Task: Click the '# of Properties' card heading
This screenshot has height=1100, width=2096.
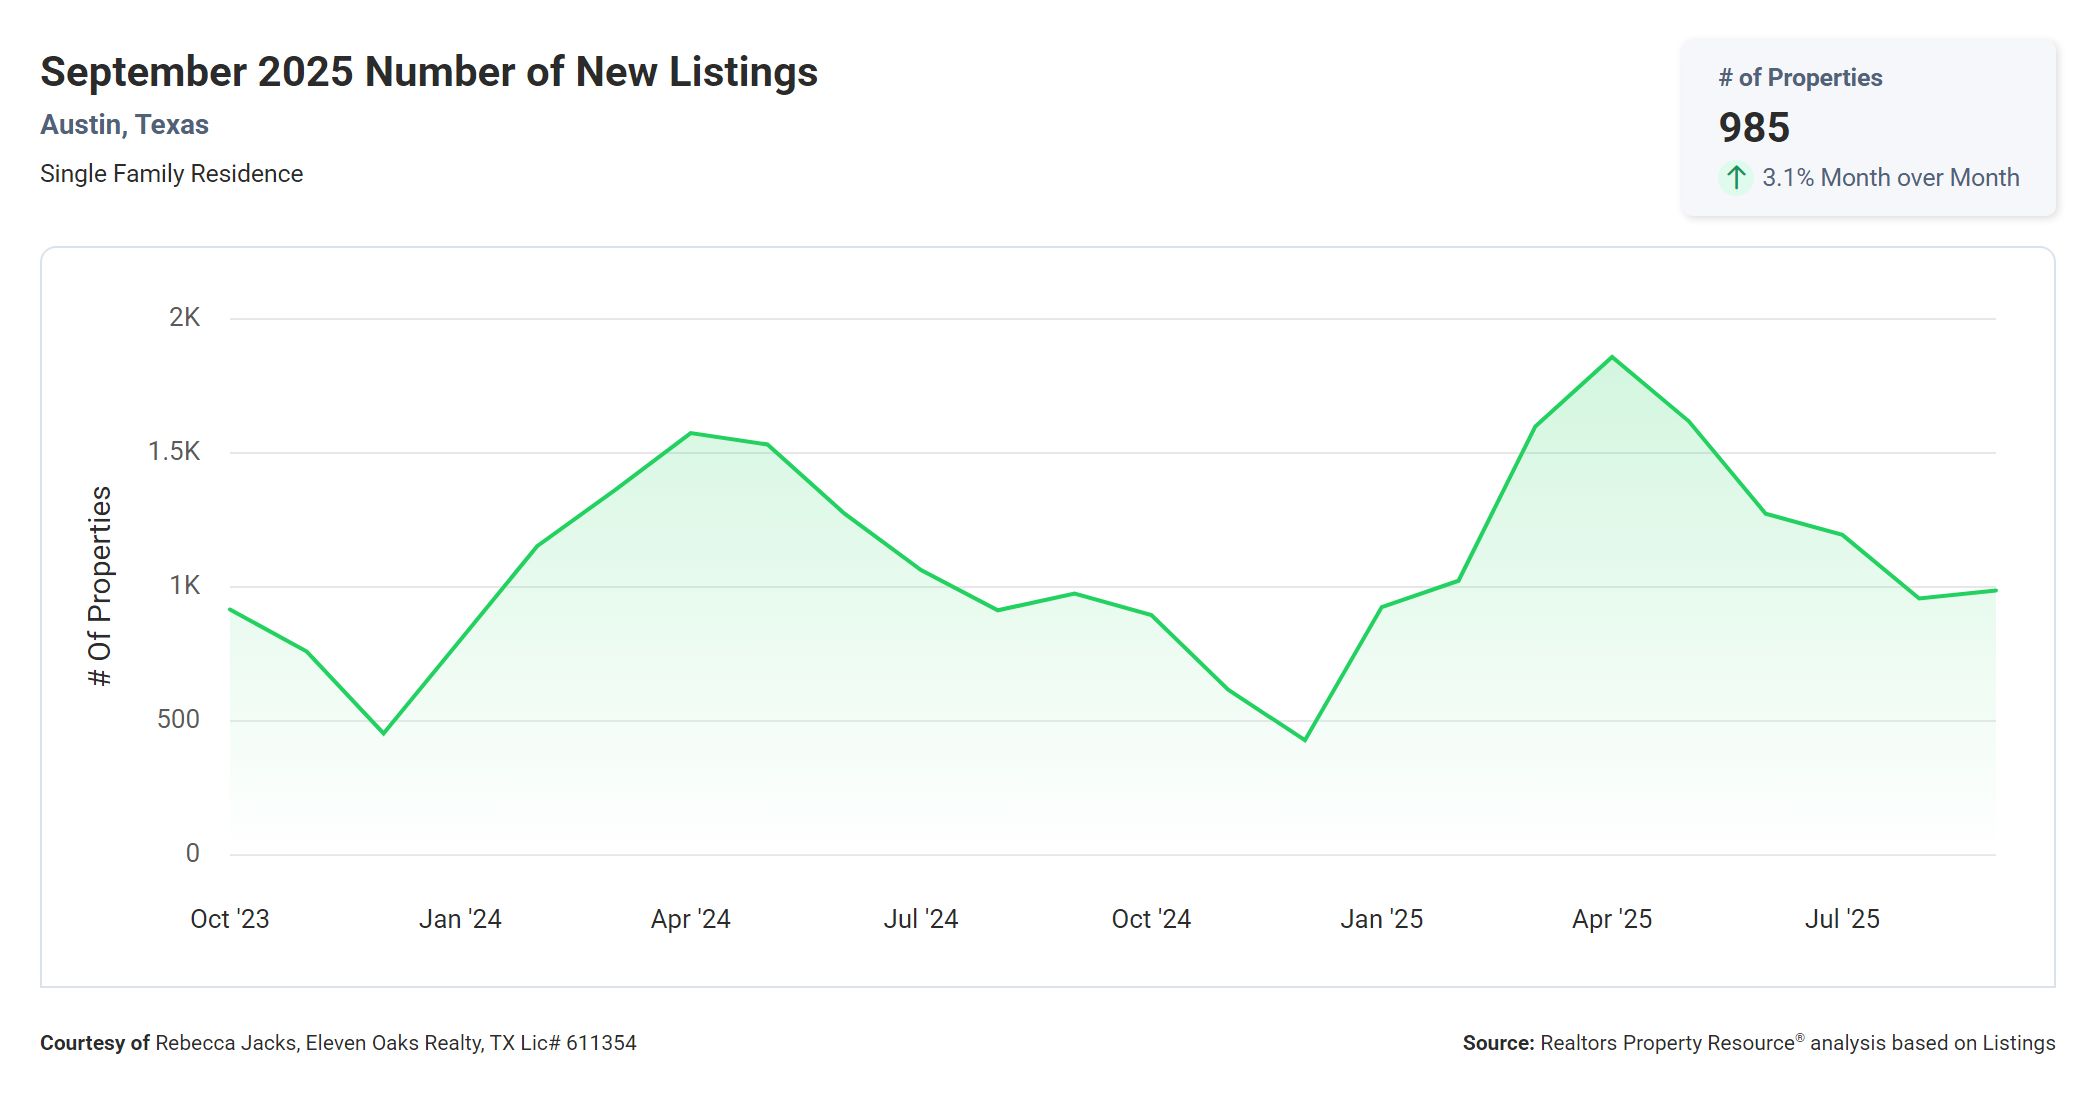Action: click(1800, 78)
